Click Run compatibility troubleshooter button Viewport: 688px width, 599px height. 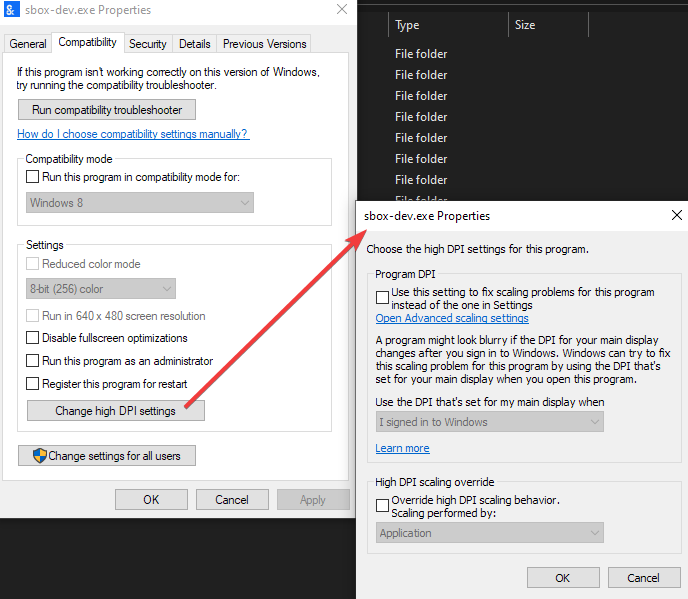[x=107, y=110]
